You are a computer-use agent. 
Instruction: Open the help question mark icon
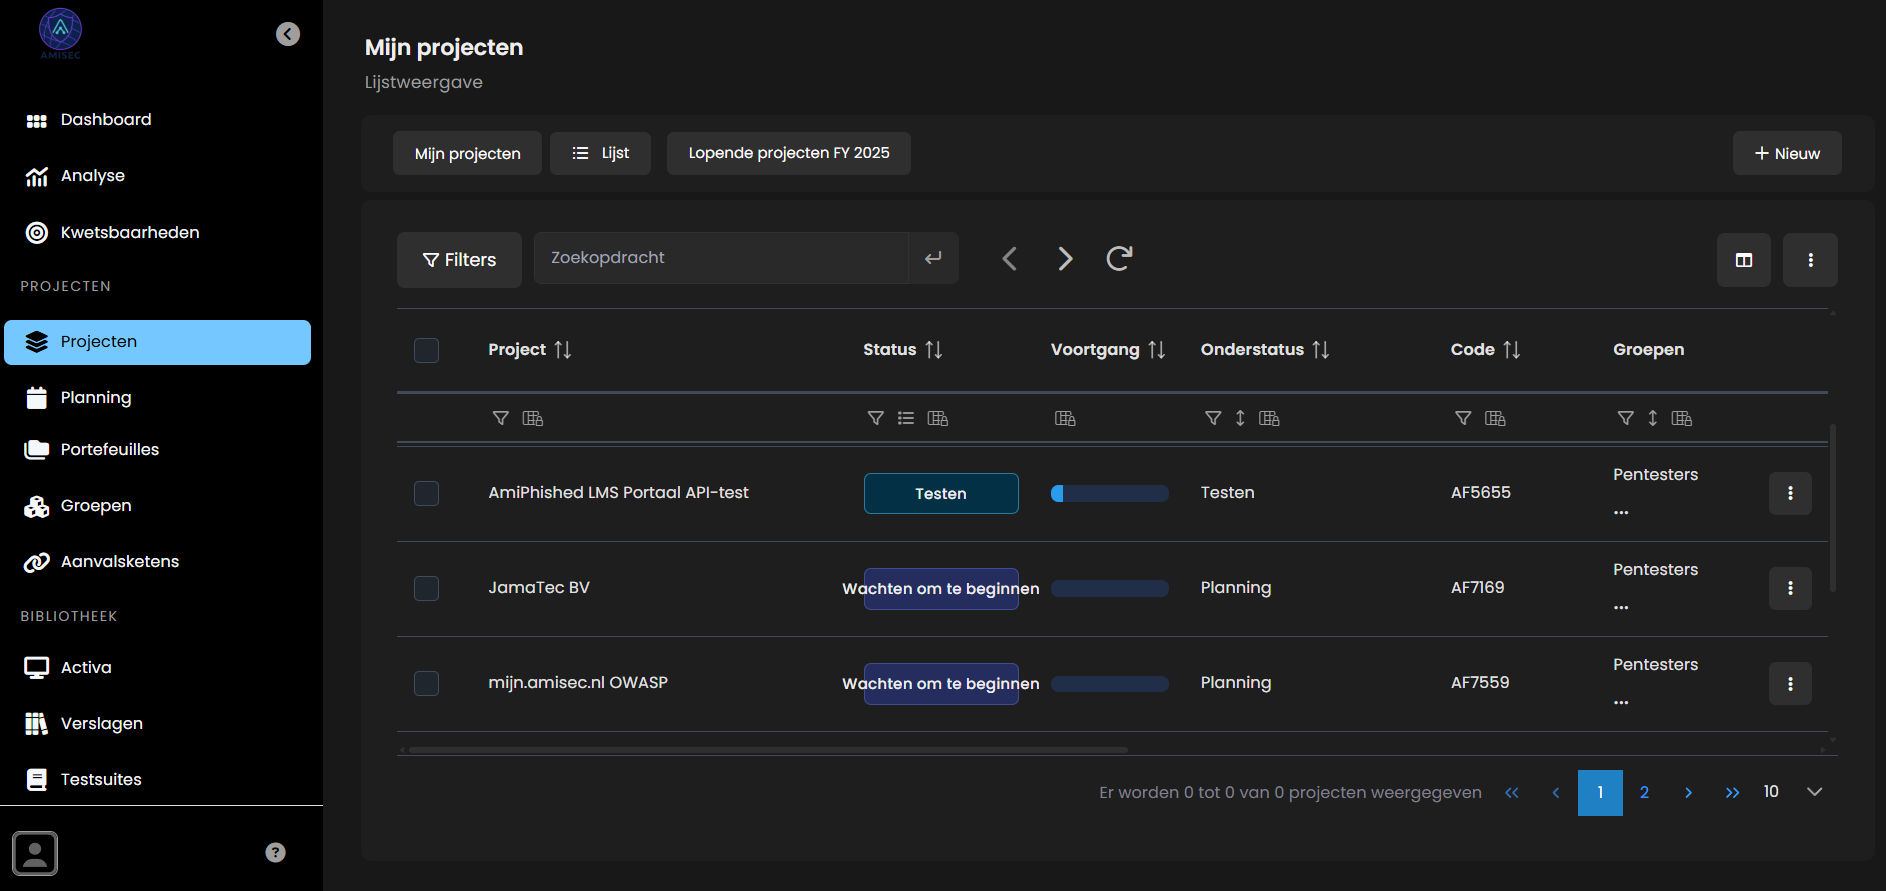tap(276, 852)
